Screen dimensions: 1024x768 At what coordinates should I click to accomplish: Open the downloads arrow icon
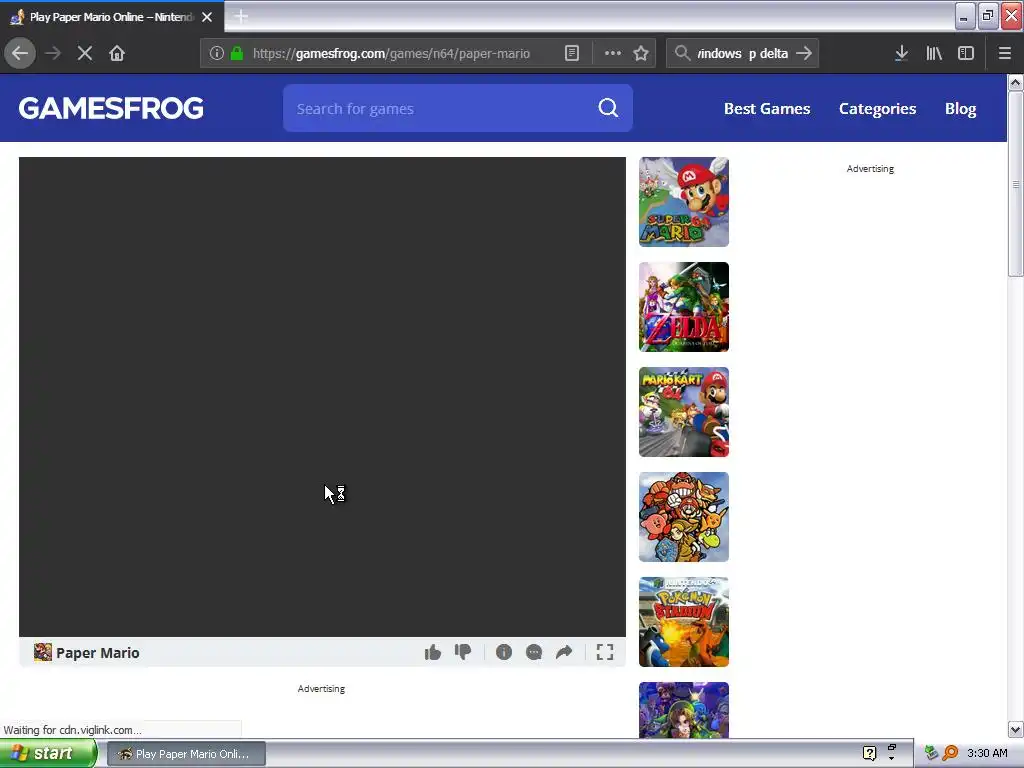(x=901, y=53)
